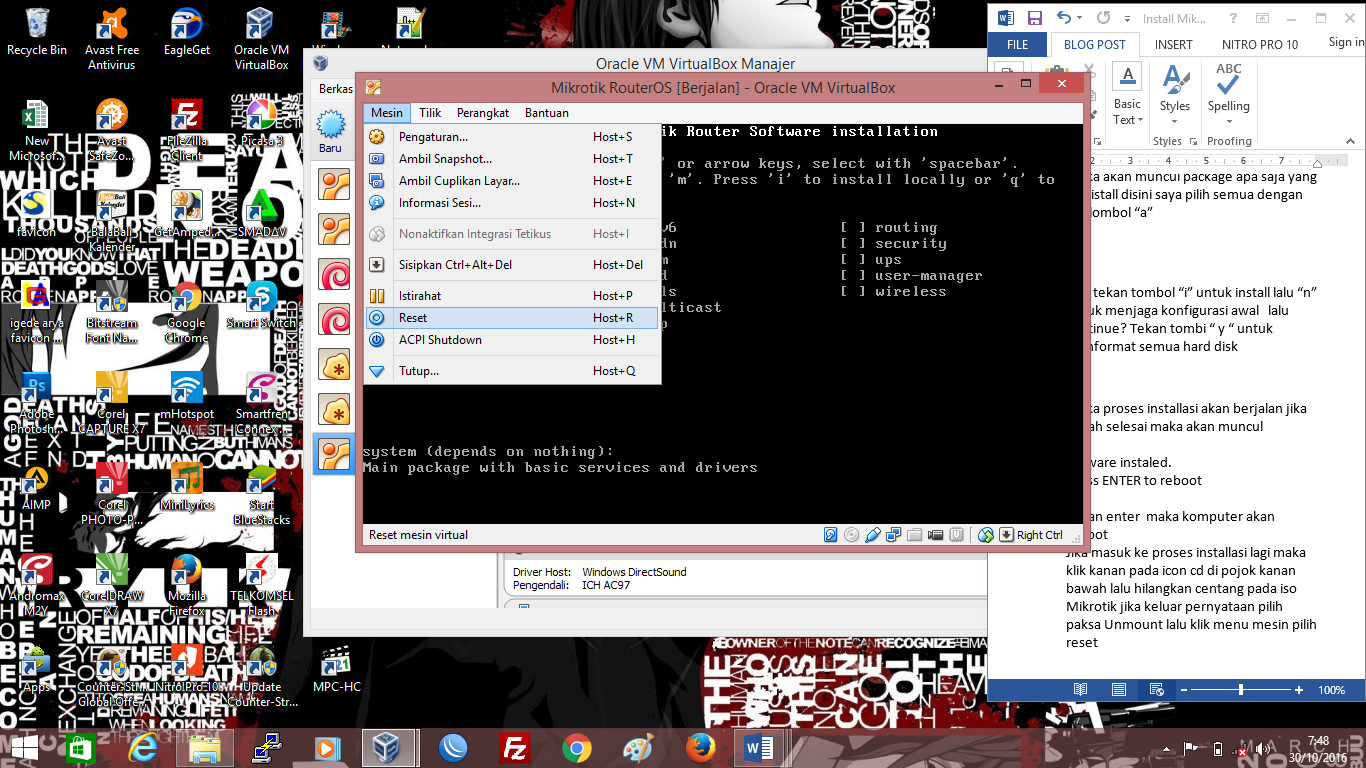Click the Internet Explorer taskbar icon

(x=143, y=748)
